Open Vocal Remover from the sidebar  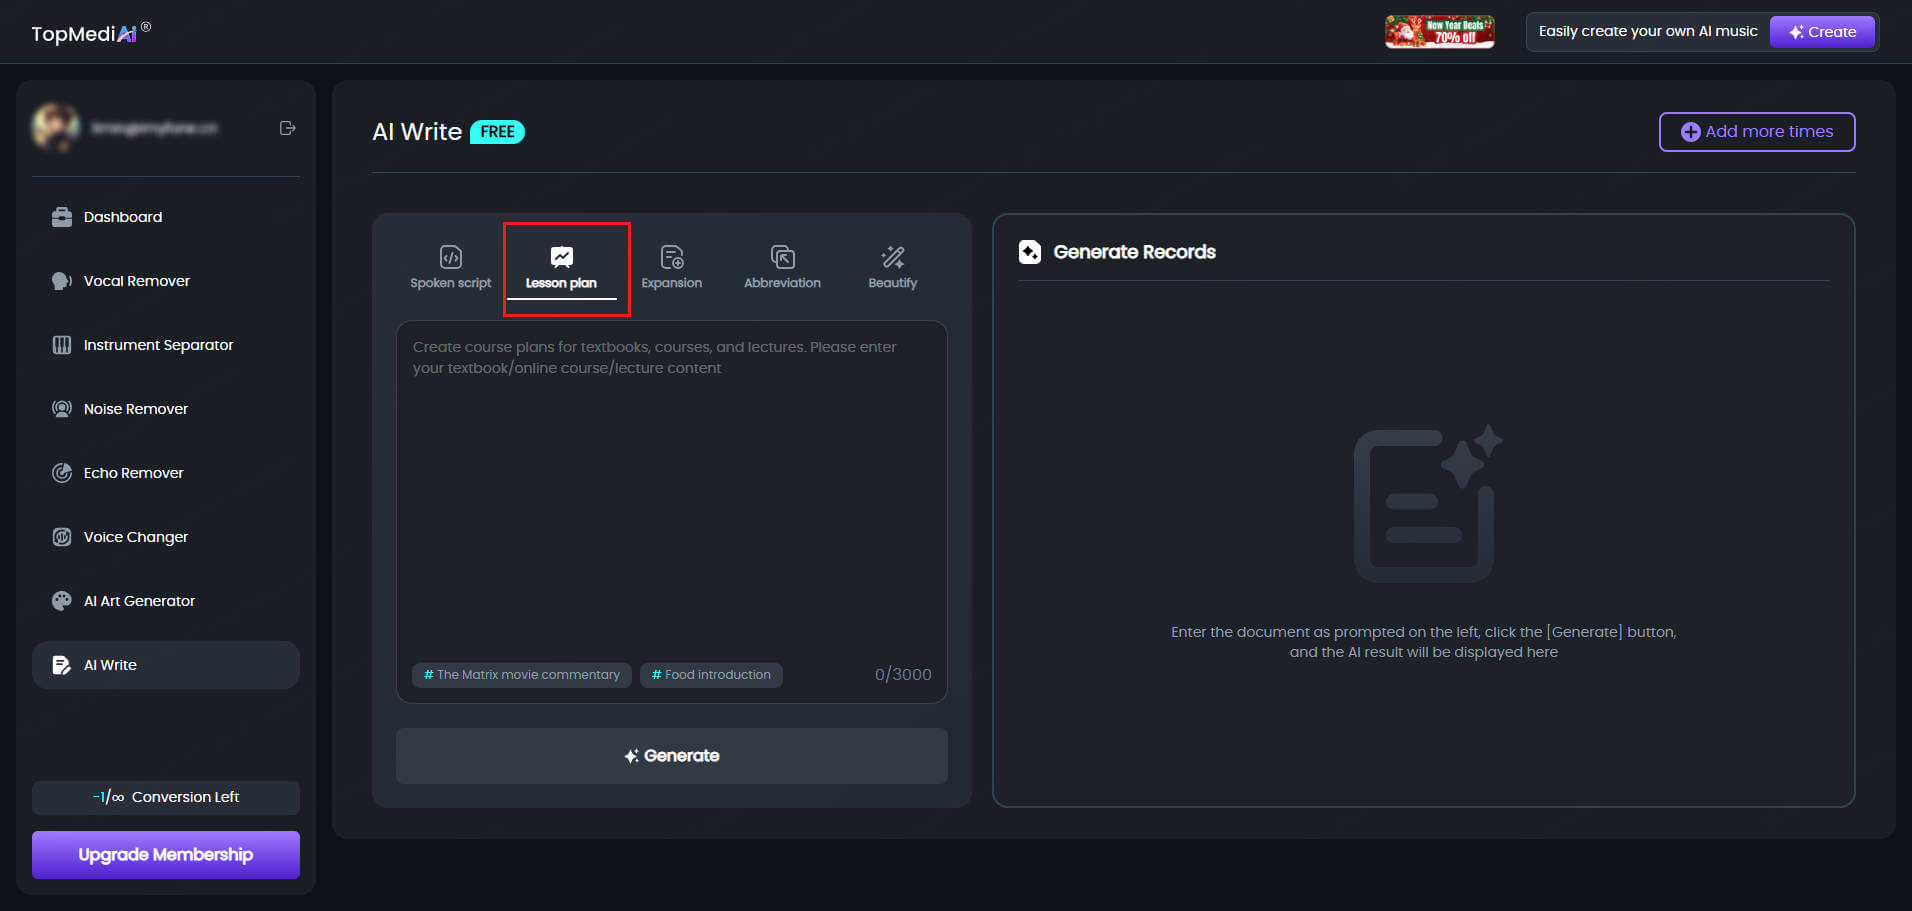click(166, 281)
